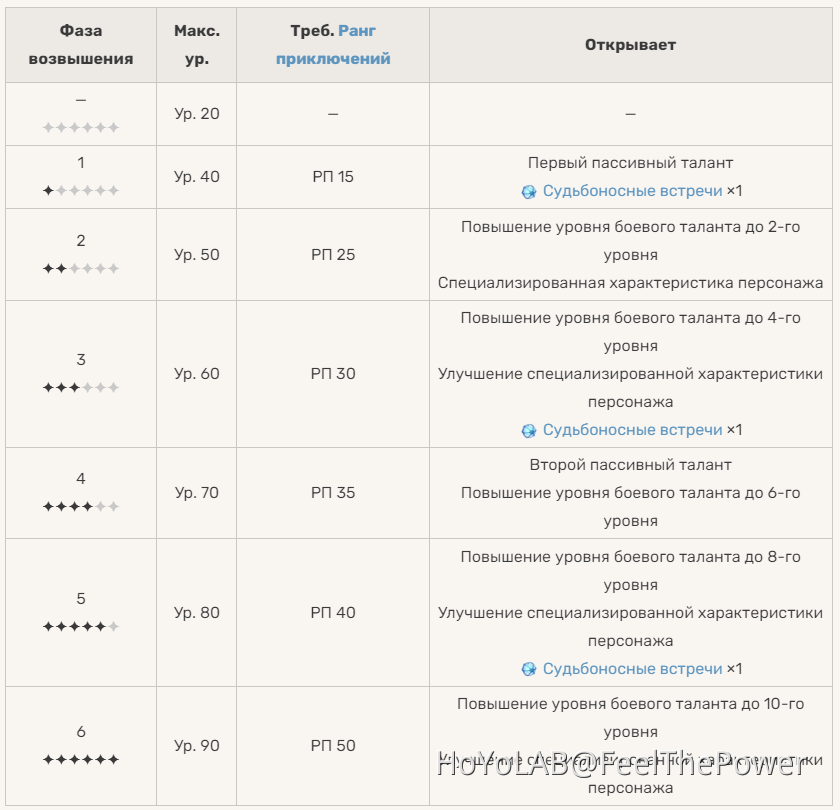Click the four-filled-star rating under phase 4

tap(81, 507)
